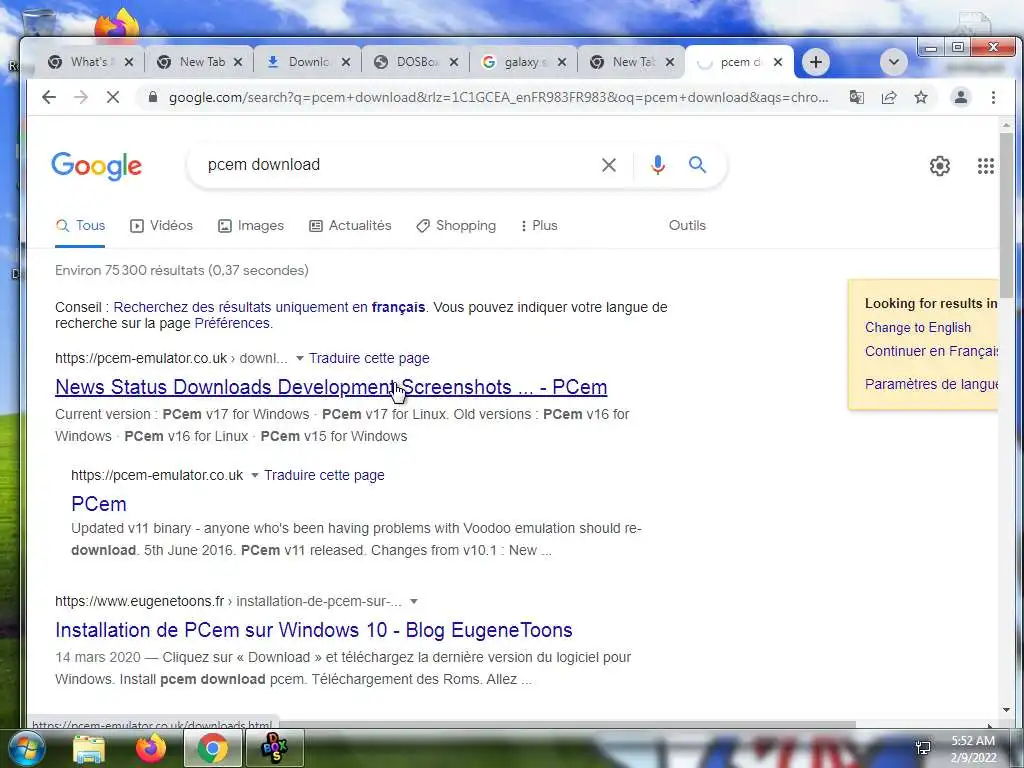Open the tab search chevron
Viewport: 1024px width, 768px height.
(x=893, y=62)
